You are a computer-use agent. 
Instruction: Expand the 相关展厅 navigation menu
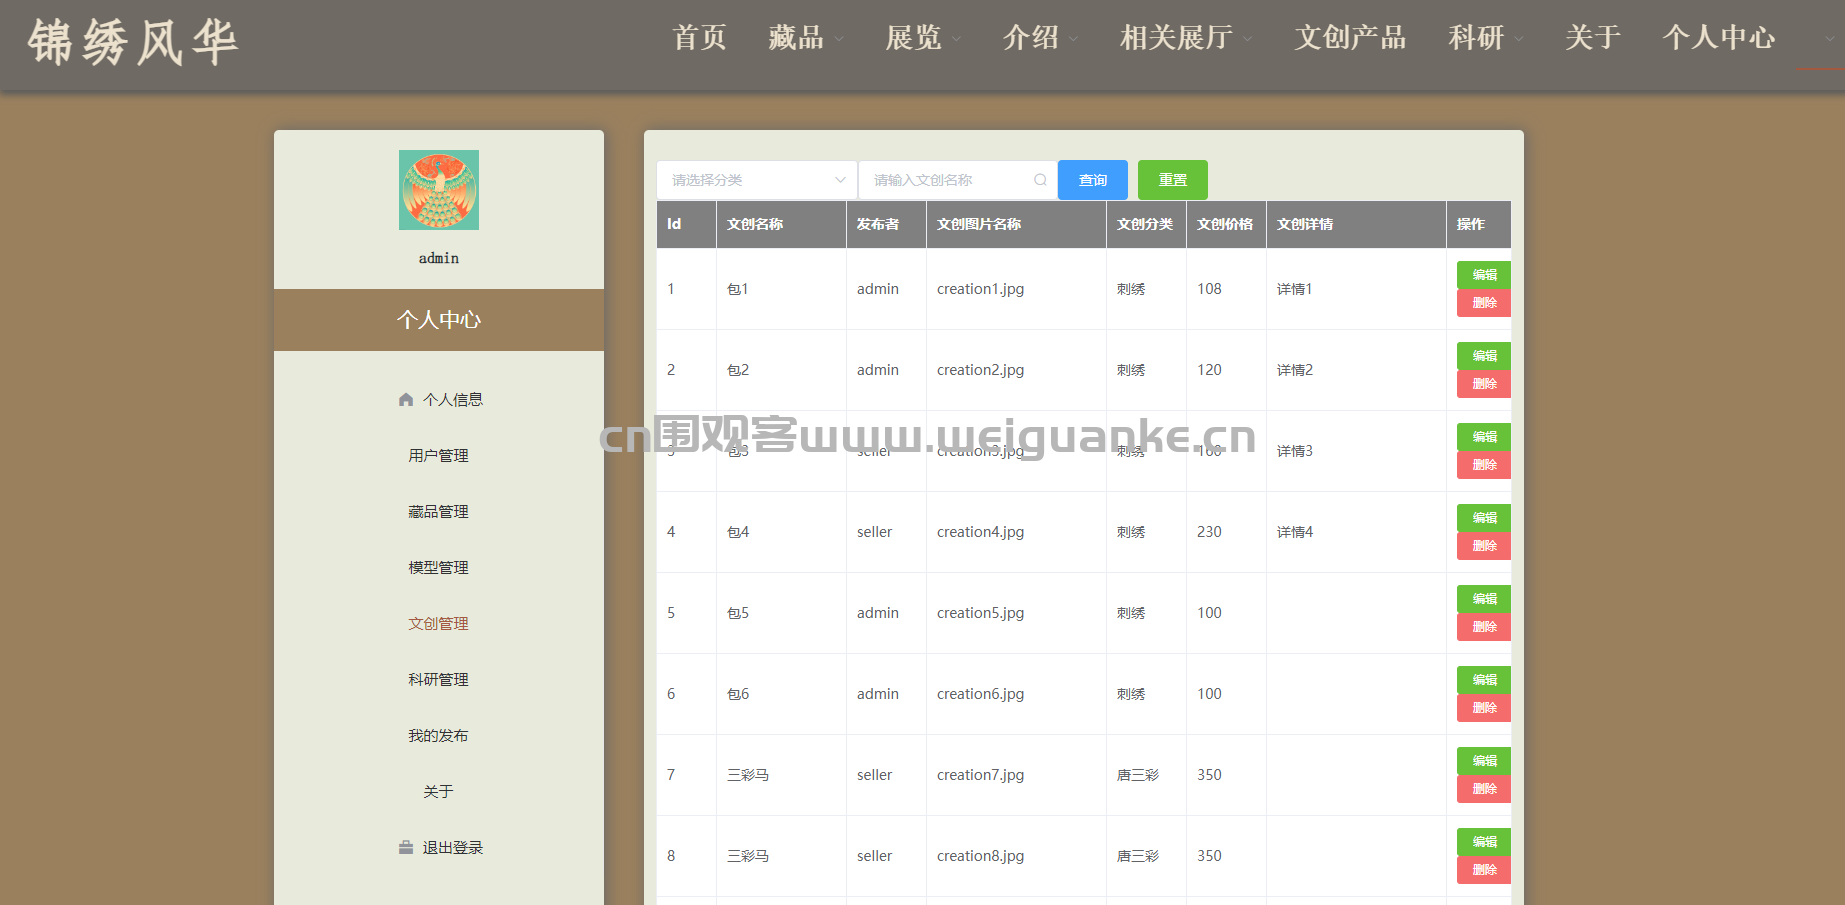[1185, 38]
